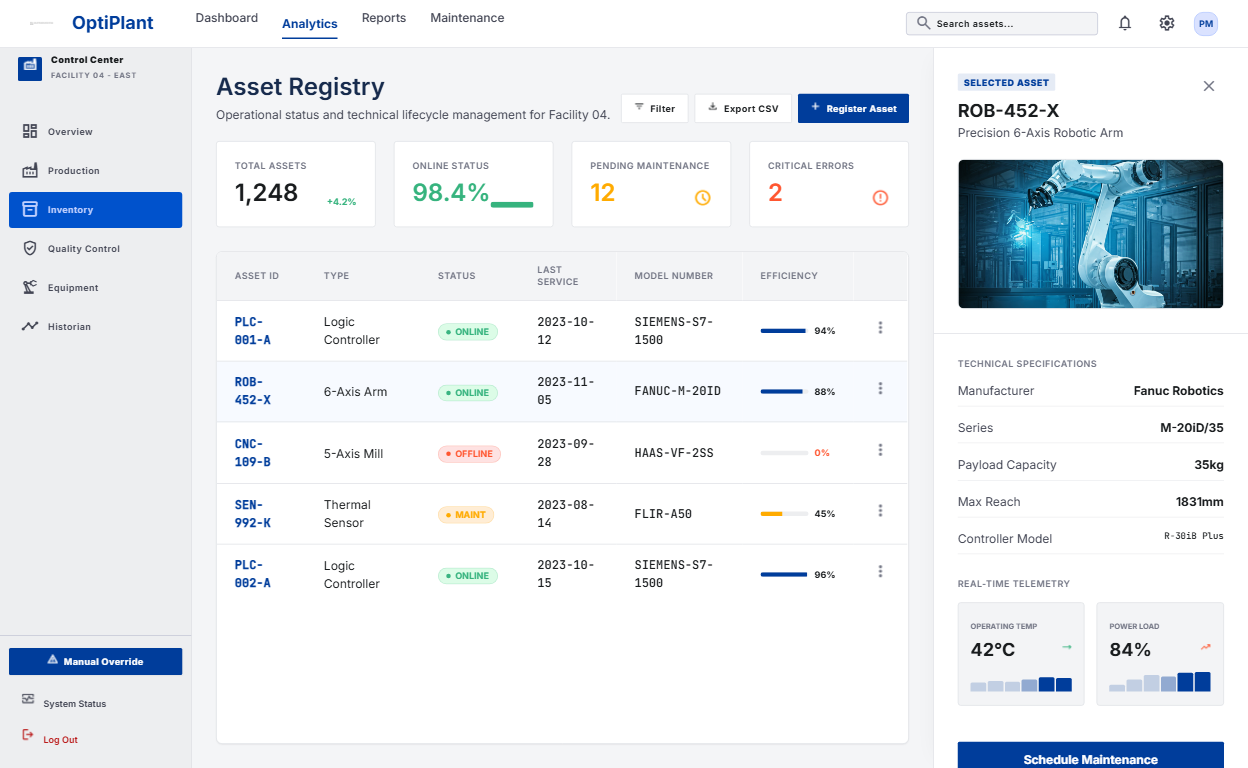Viewport: 1248px width, 768px height.
Task: Open Equipment in the sidebar
Action: click(x=95, y=287)
